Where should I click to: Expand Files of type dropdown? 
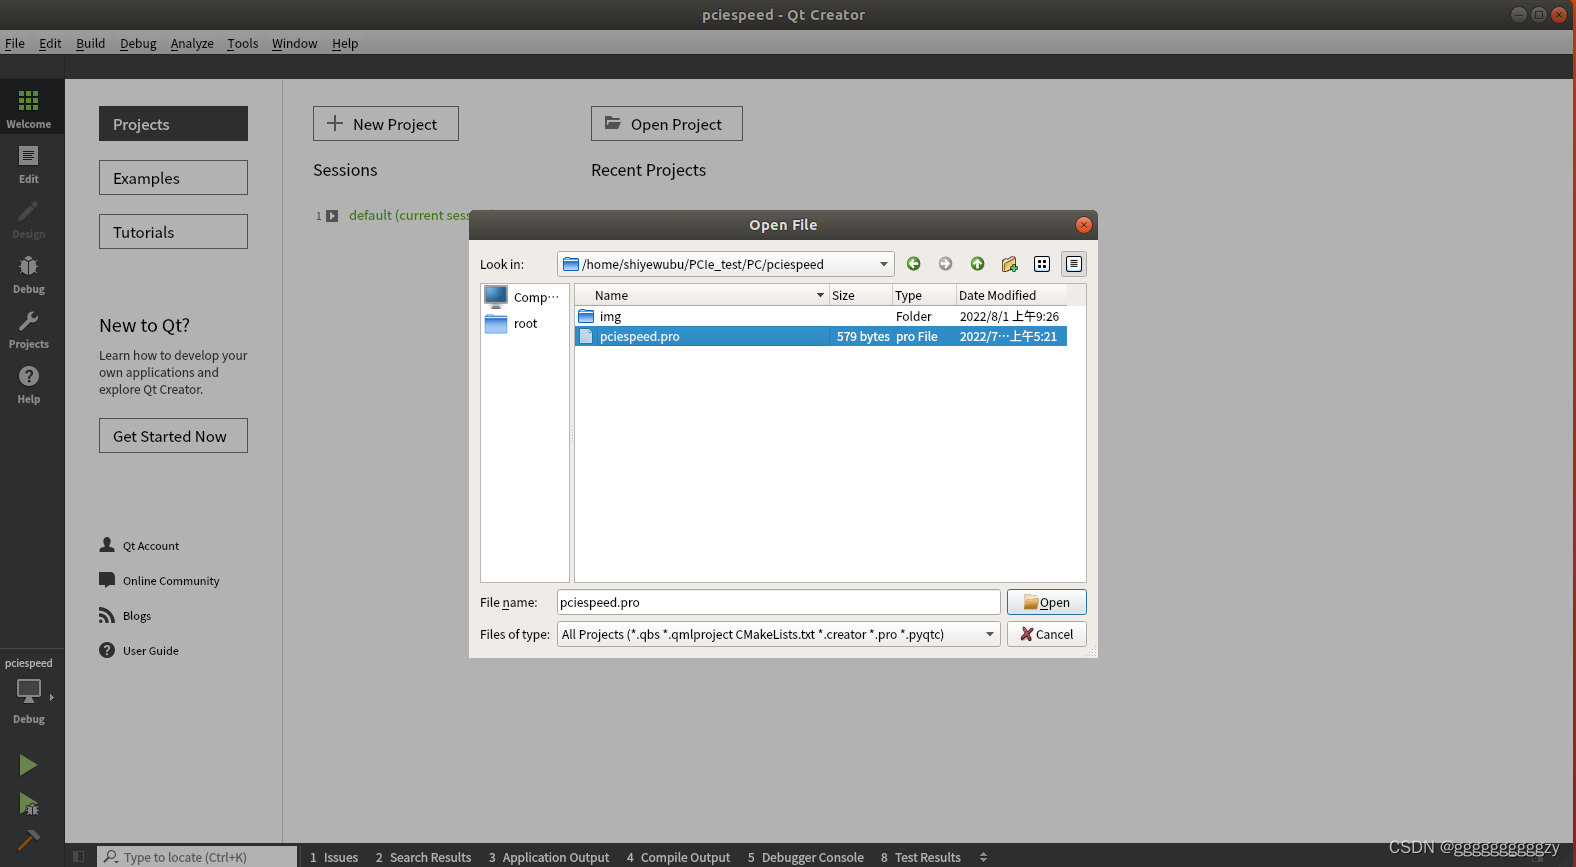point(989,634)
